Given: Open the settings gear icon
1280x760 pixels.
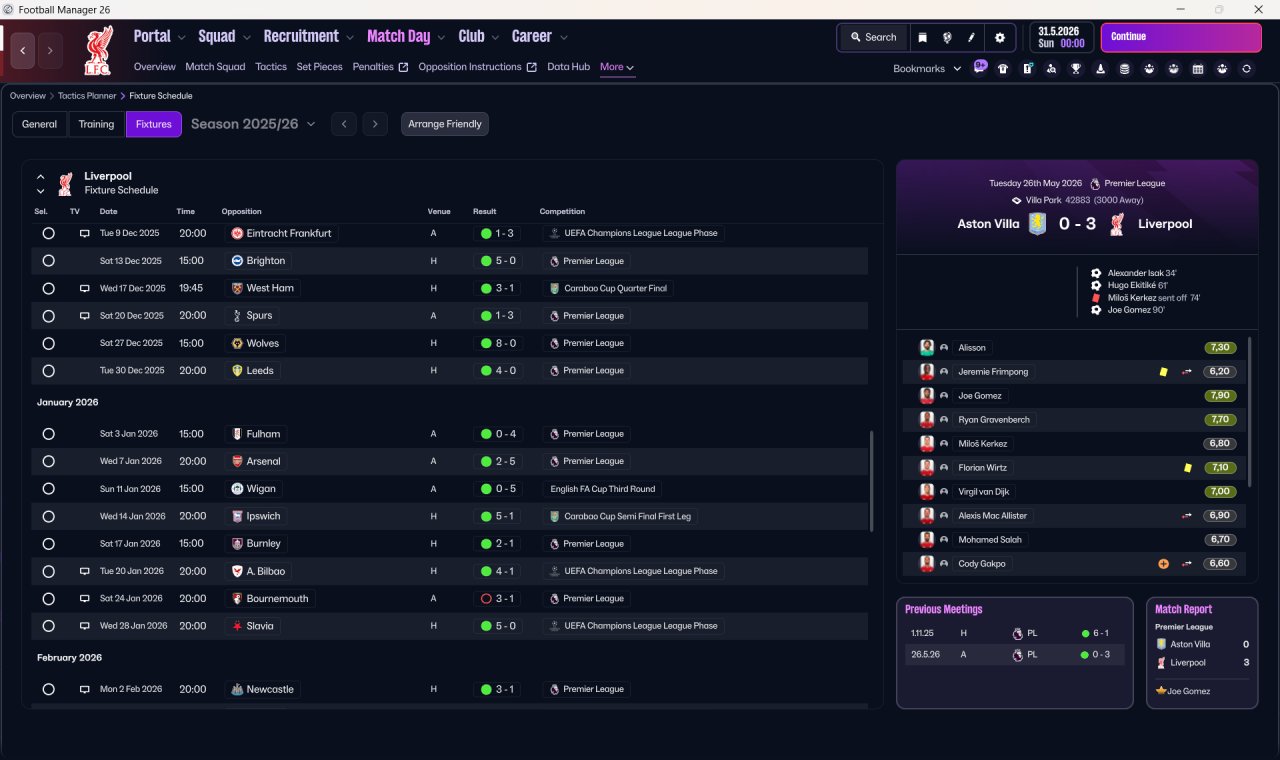Looking at the screenshot, I should point(1000,37).
